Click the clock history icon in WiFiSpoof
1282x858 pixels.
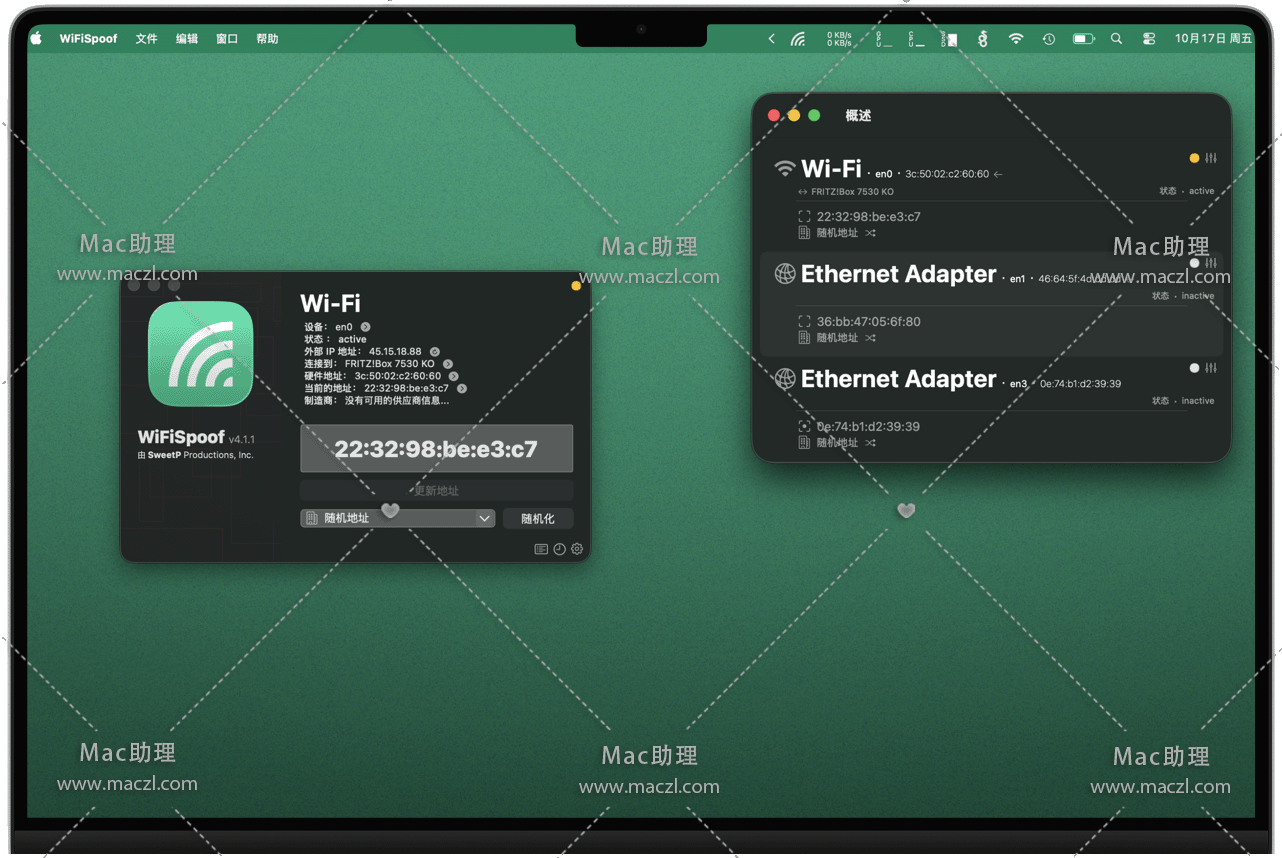559,549
